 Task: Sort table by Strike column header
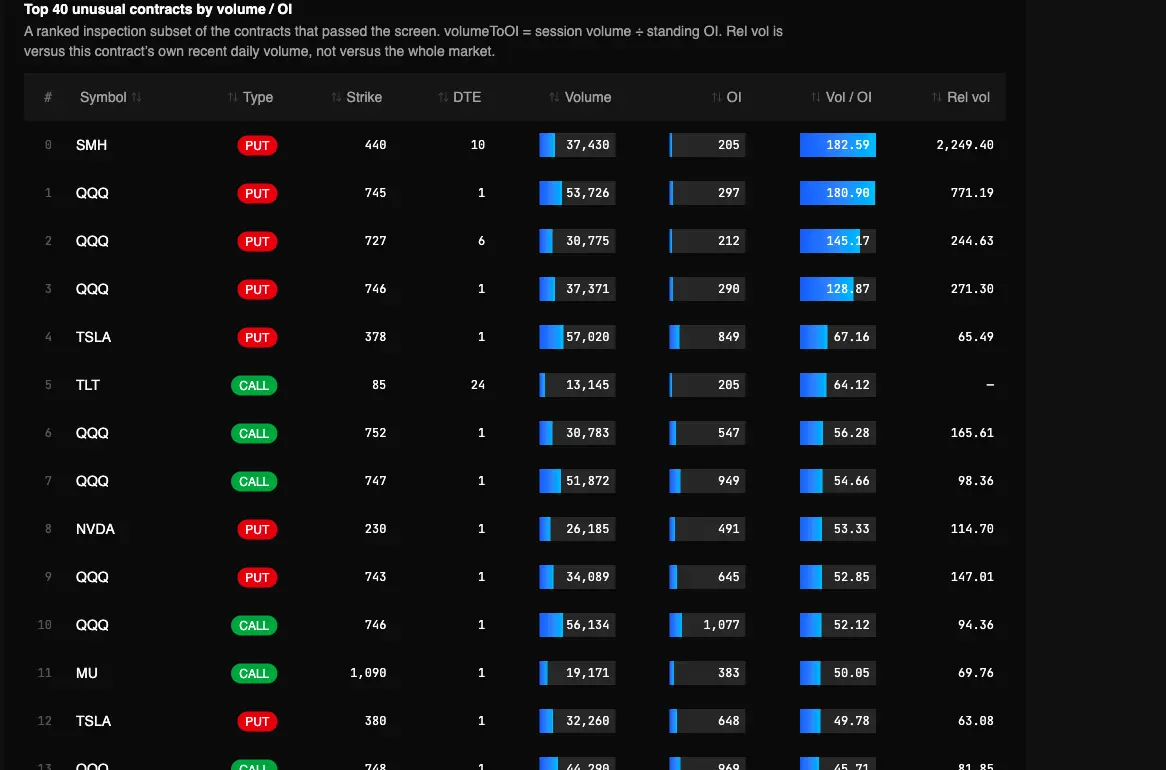(x=357, y=97)
